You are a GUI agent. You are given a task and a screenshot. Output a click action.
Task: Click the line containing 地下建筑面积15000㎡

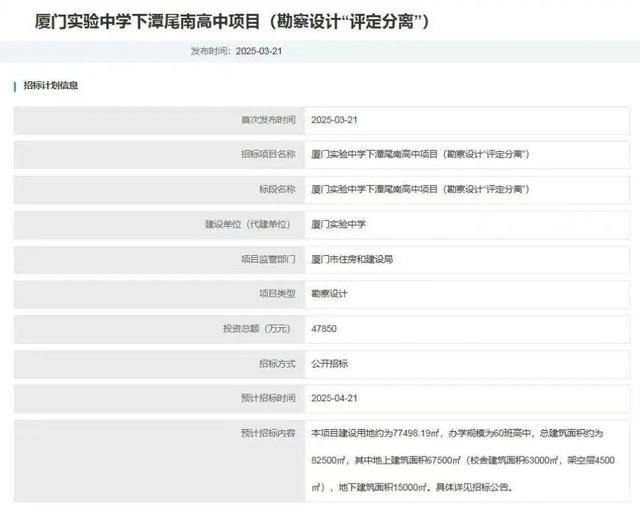(412, 487)
